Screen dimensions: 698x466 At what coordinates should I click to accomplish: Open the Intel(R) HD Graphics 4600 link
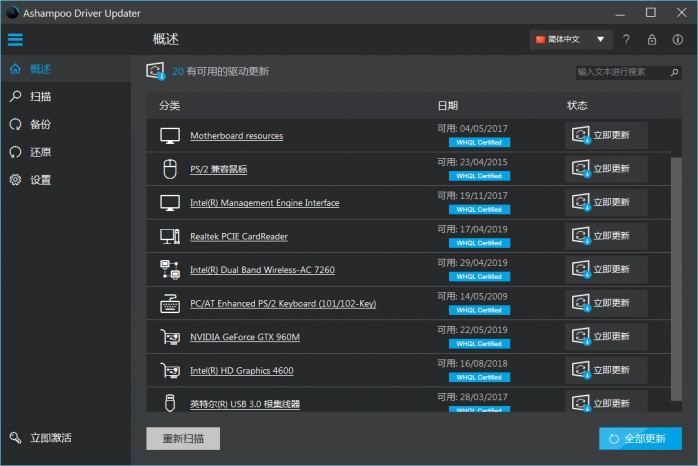[242, 370]
